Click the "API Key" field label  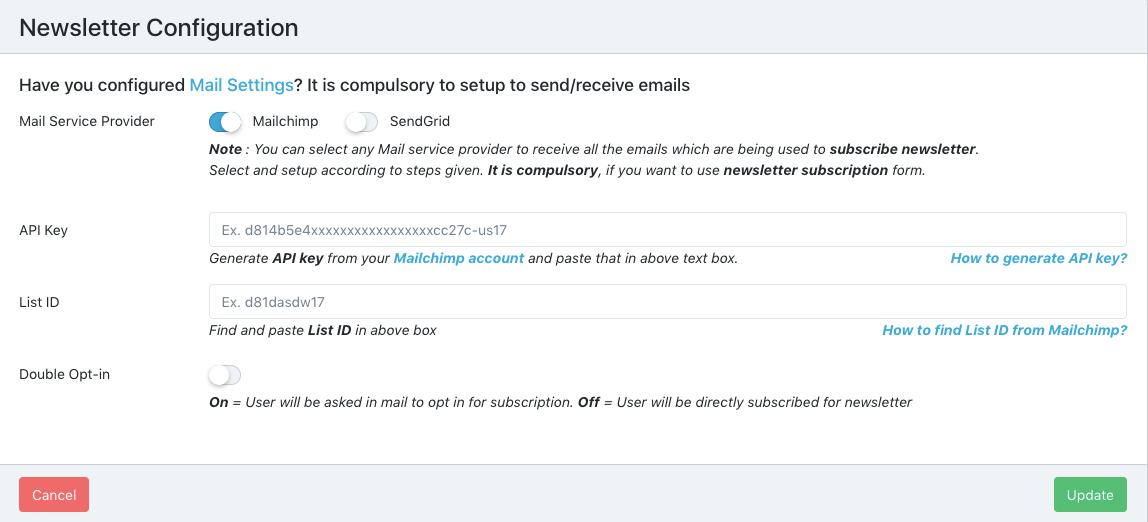tap(44, 230)
